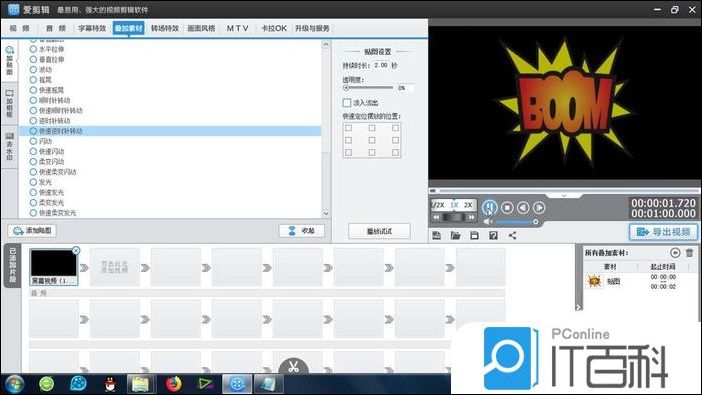702x395 pixels.
Task: Click the 收起 collapse button
Action: (301, 231)
